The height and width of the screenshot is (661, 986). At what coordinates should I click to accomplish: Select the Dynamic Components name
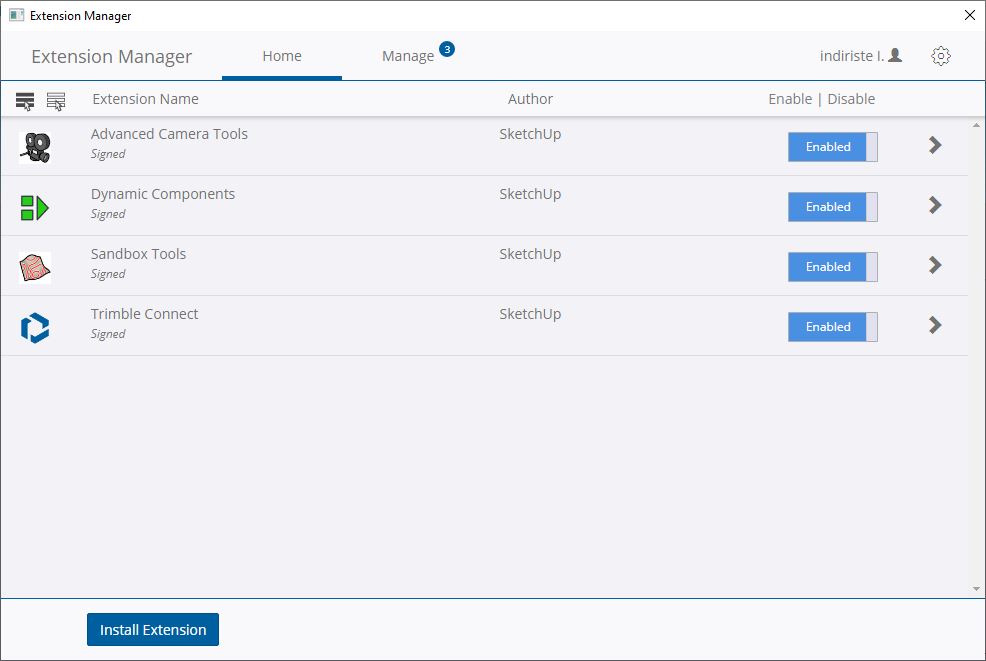pyautogui.click(x=163, y=194)
